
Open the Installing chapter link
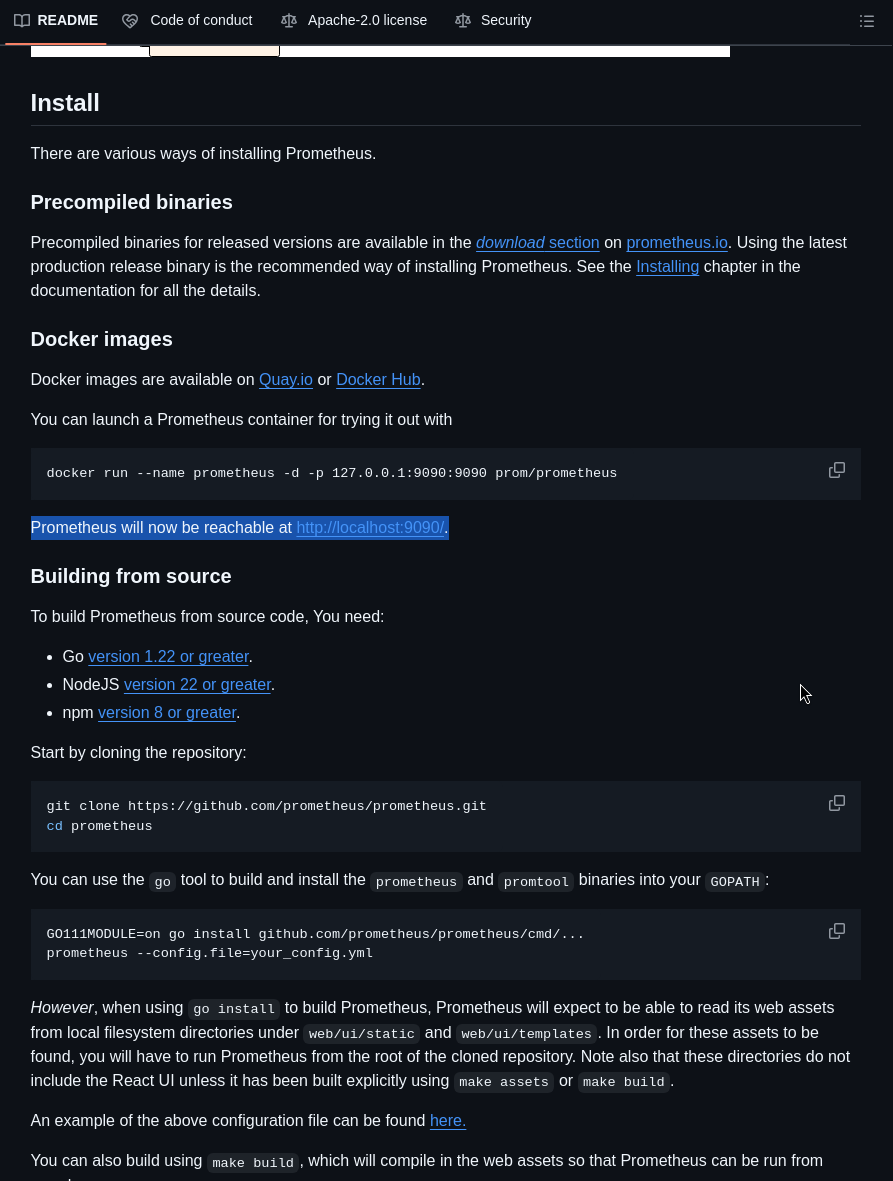coord(667,267)
